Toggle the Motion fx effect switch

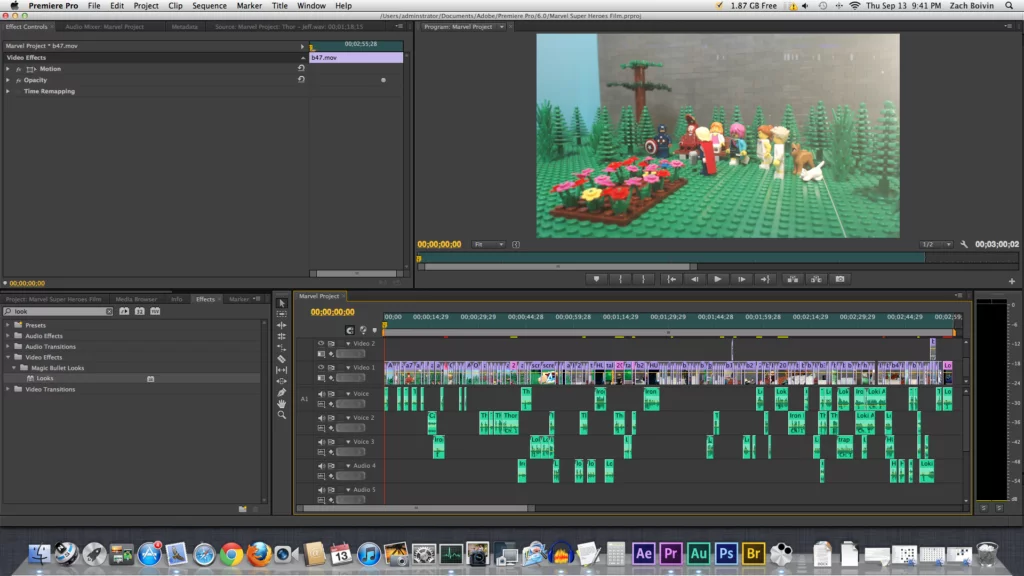[x=18, y=69]
